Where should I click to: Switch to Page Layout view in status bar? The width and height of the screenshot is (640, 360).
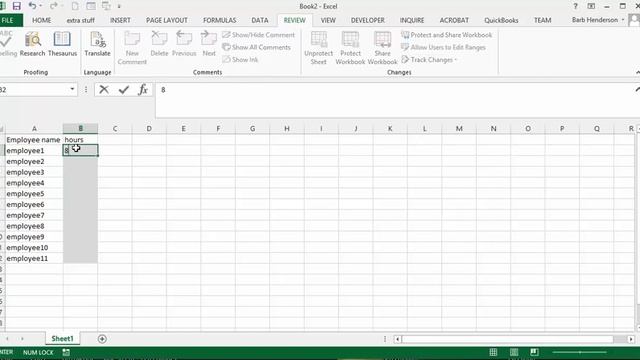(x=514, y=352)
